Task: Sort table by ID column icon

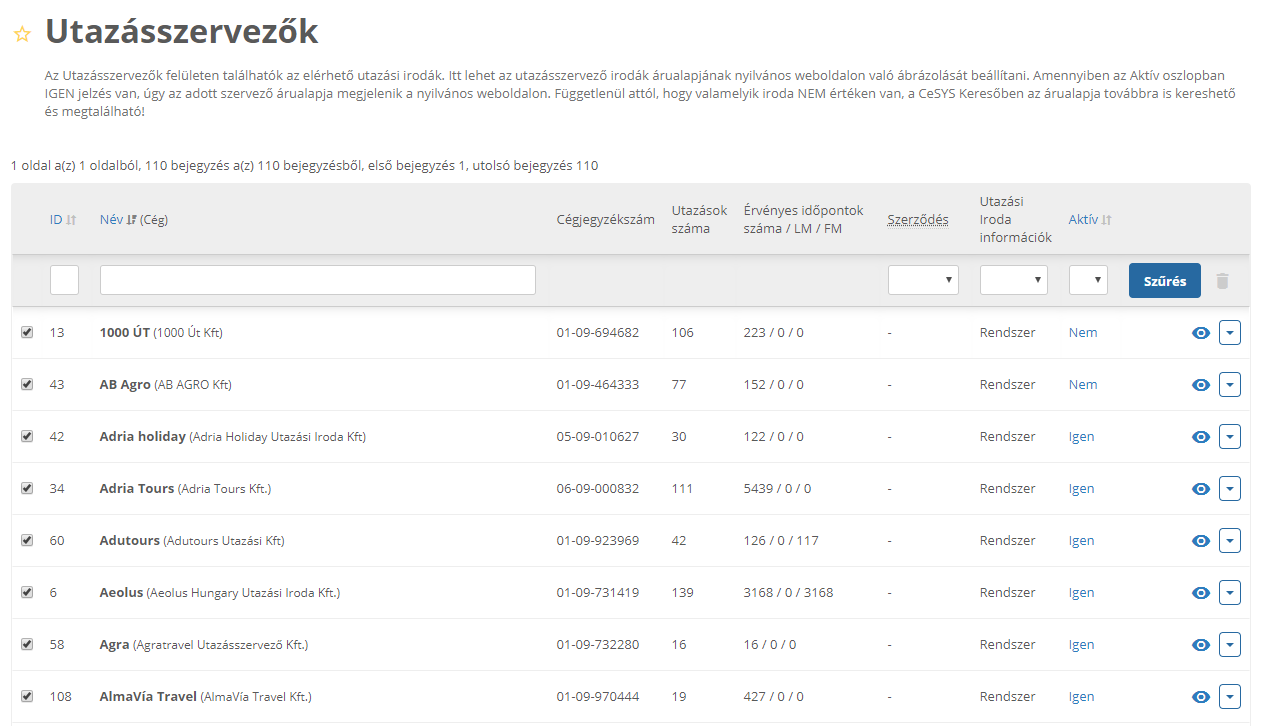Action: (x=71, y=220)
